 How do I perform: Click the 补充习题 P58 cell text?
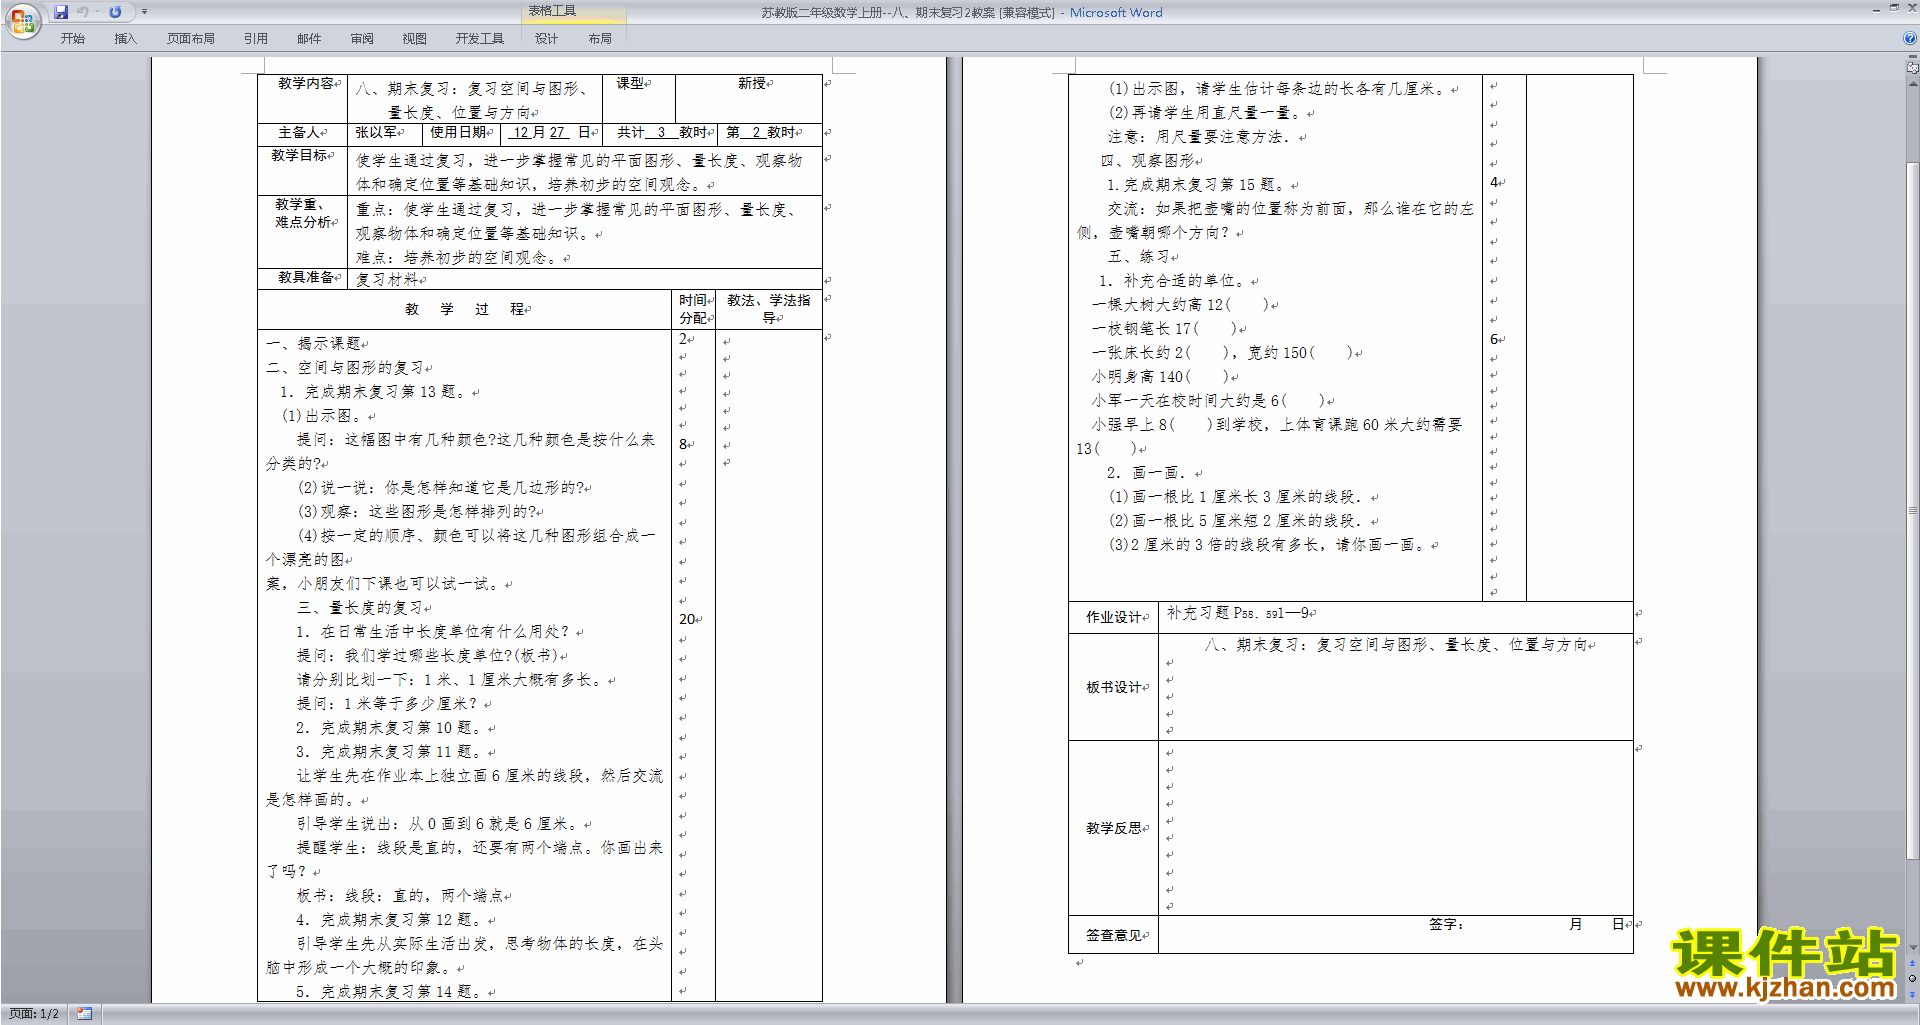coord(1237,613)
